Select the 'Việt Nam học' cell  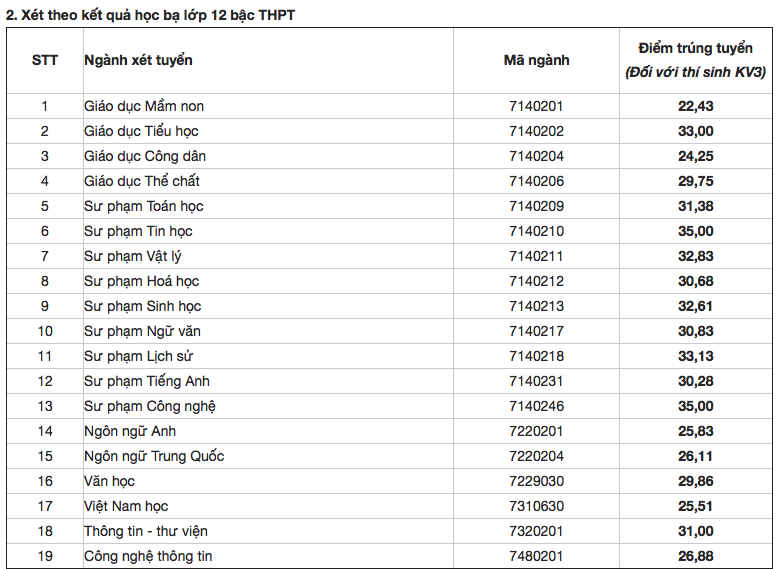126,506
